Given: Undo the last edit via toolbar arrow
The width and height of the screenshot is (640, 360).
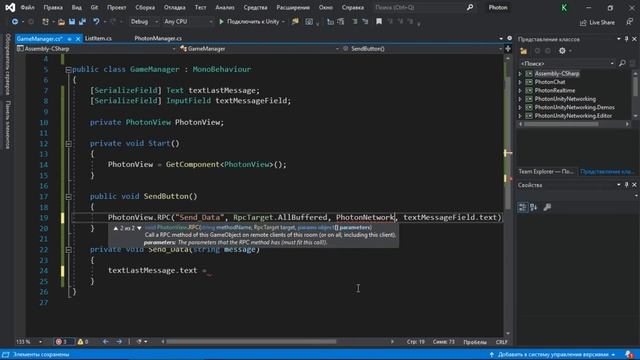Looking at the screenshot, I should (96, 22).
